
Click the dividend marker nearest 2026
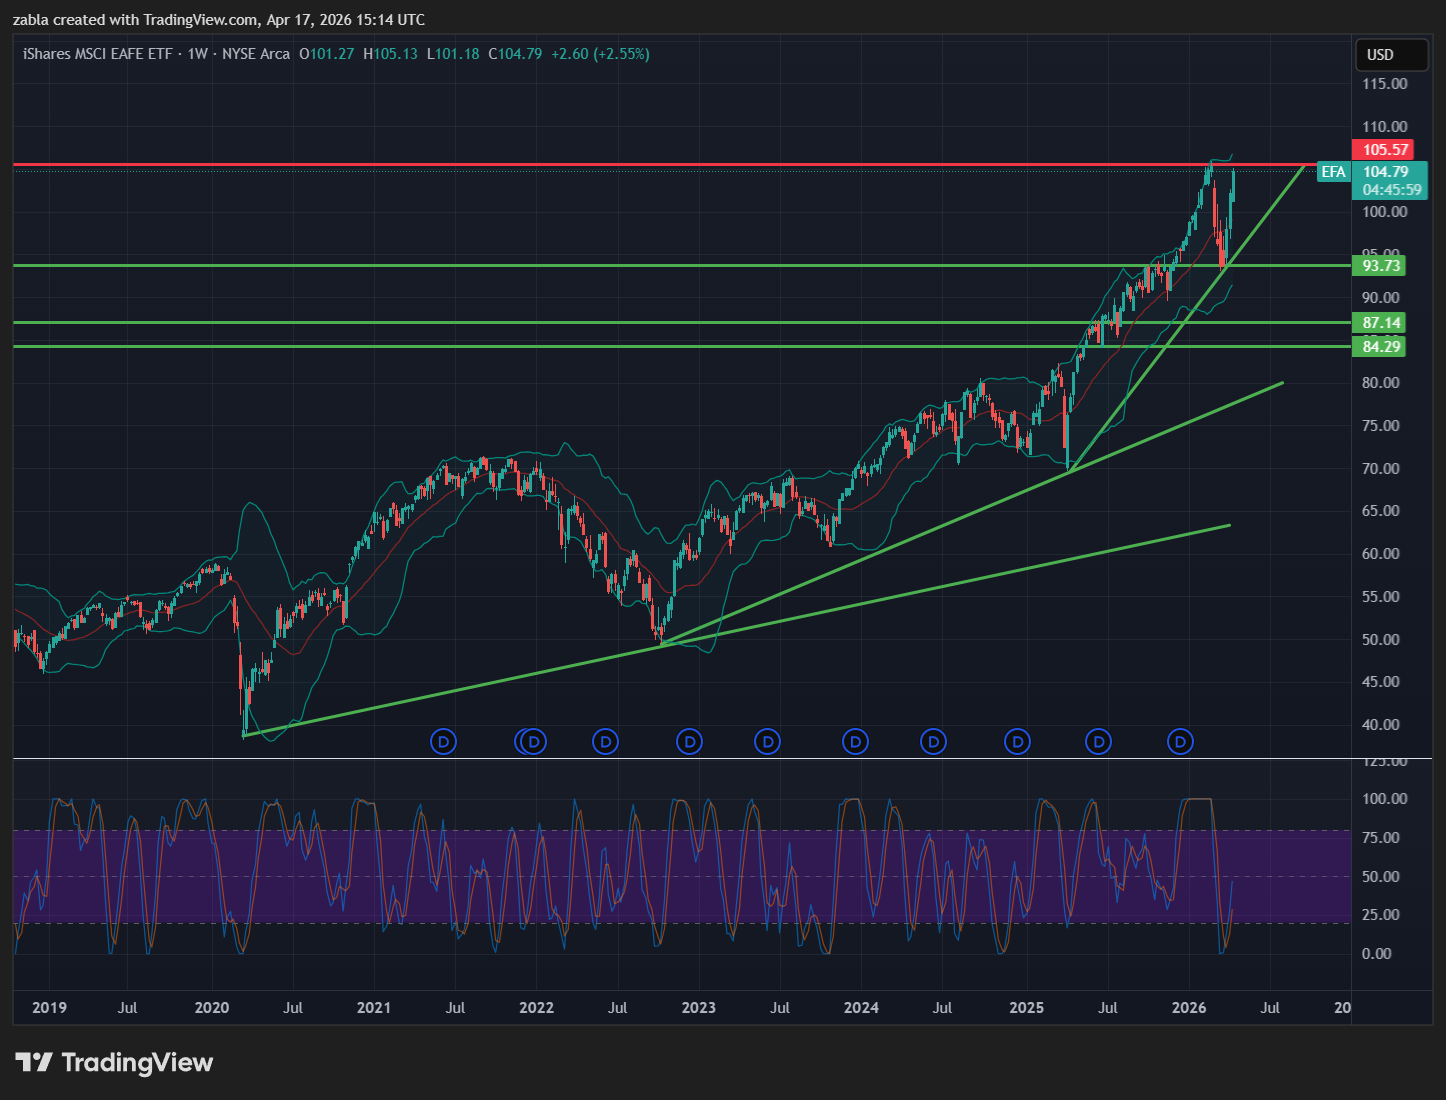1181,742
